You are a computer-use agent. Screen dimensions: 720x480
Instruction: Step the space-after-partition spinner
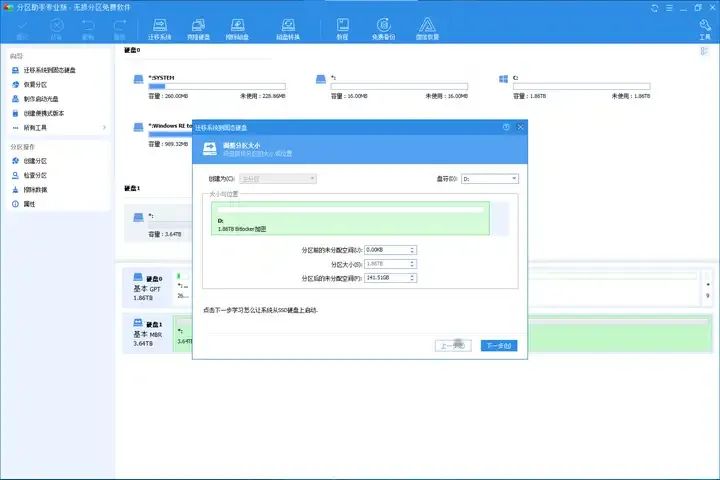412,277
